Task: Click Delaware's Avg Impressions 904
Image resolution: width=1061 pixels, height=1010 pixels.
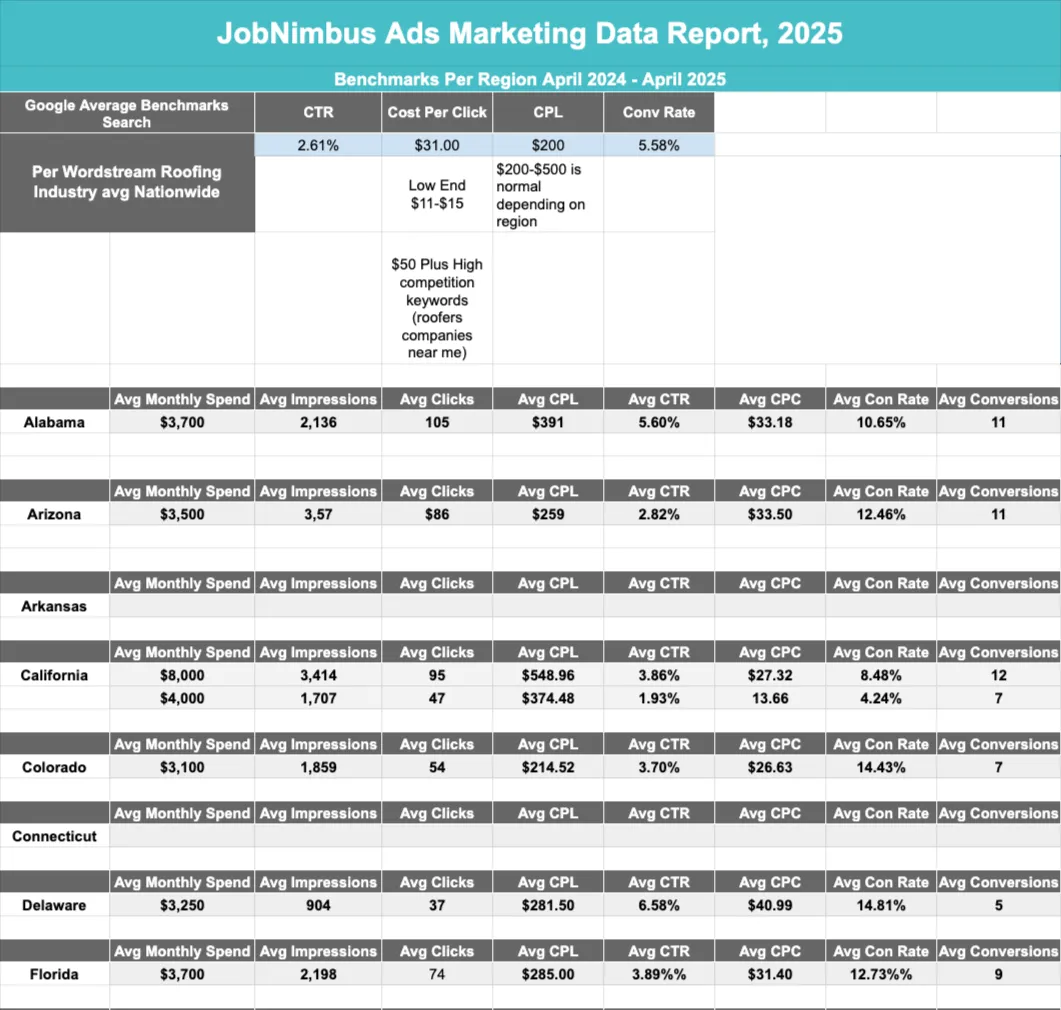Action: 318,905
